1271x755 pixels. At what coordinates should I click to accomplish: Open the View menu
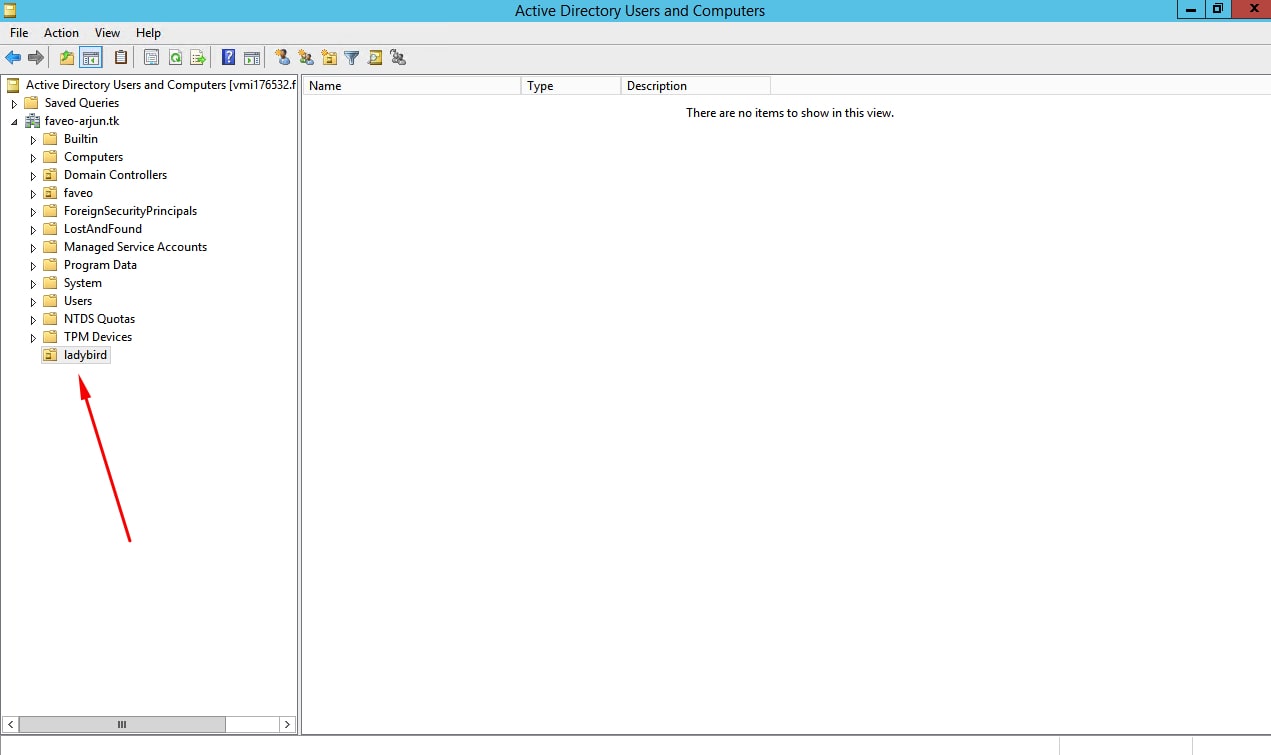pos(107,32)
